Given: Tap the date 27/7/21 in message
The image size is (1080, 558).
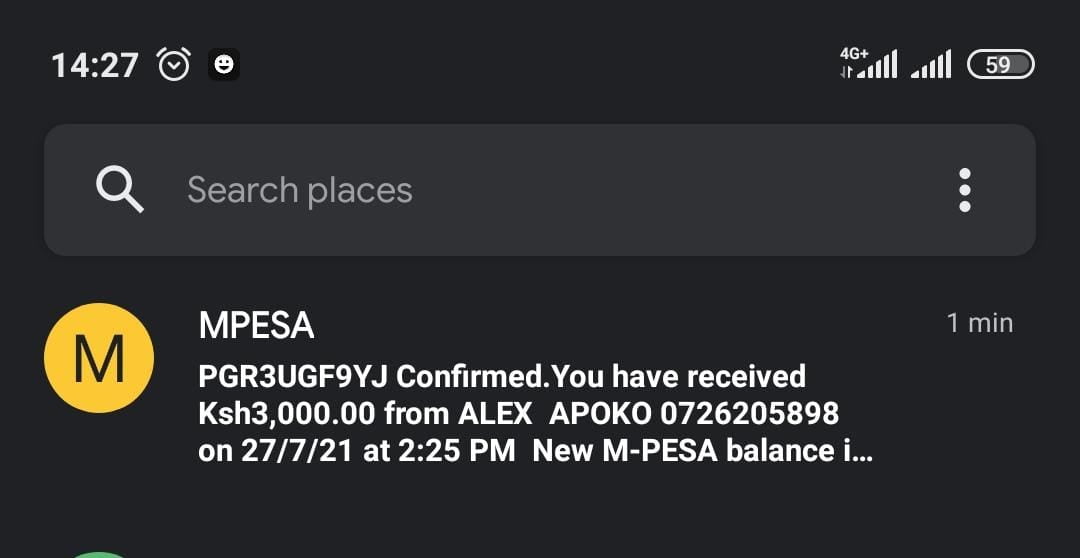Looking at the screenshot, I should (x=297, y=450).
